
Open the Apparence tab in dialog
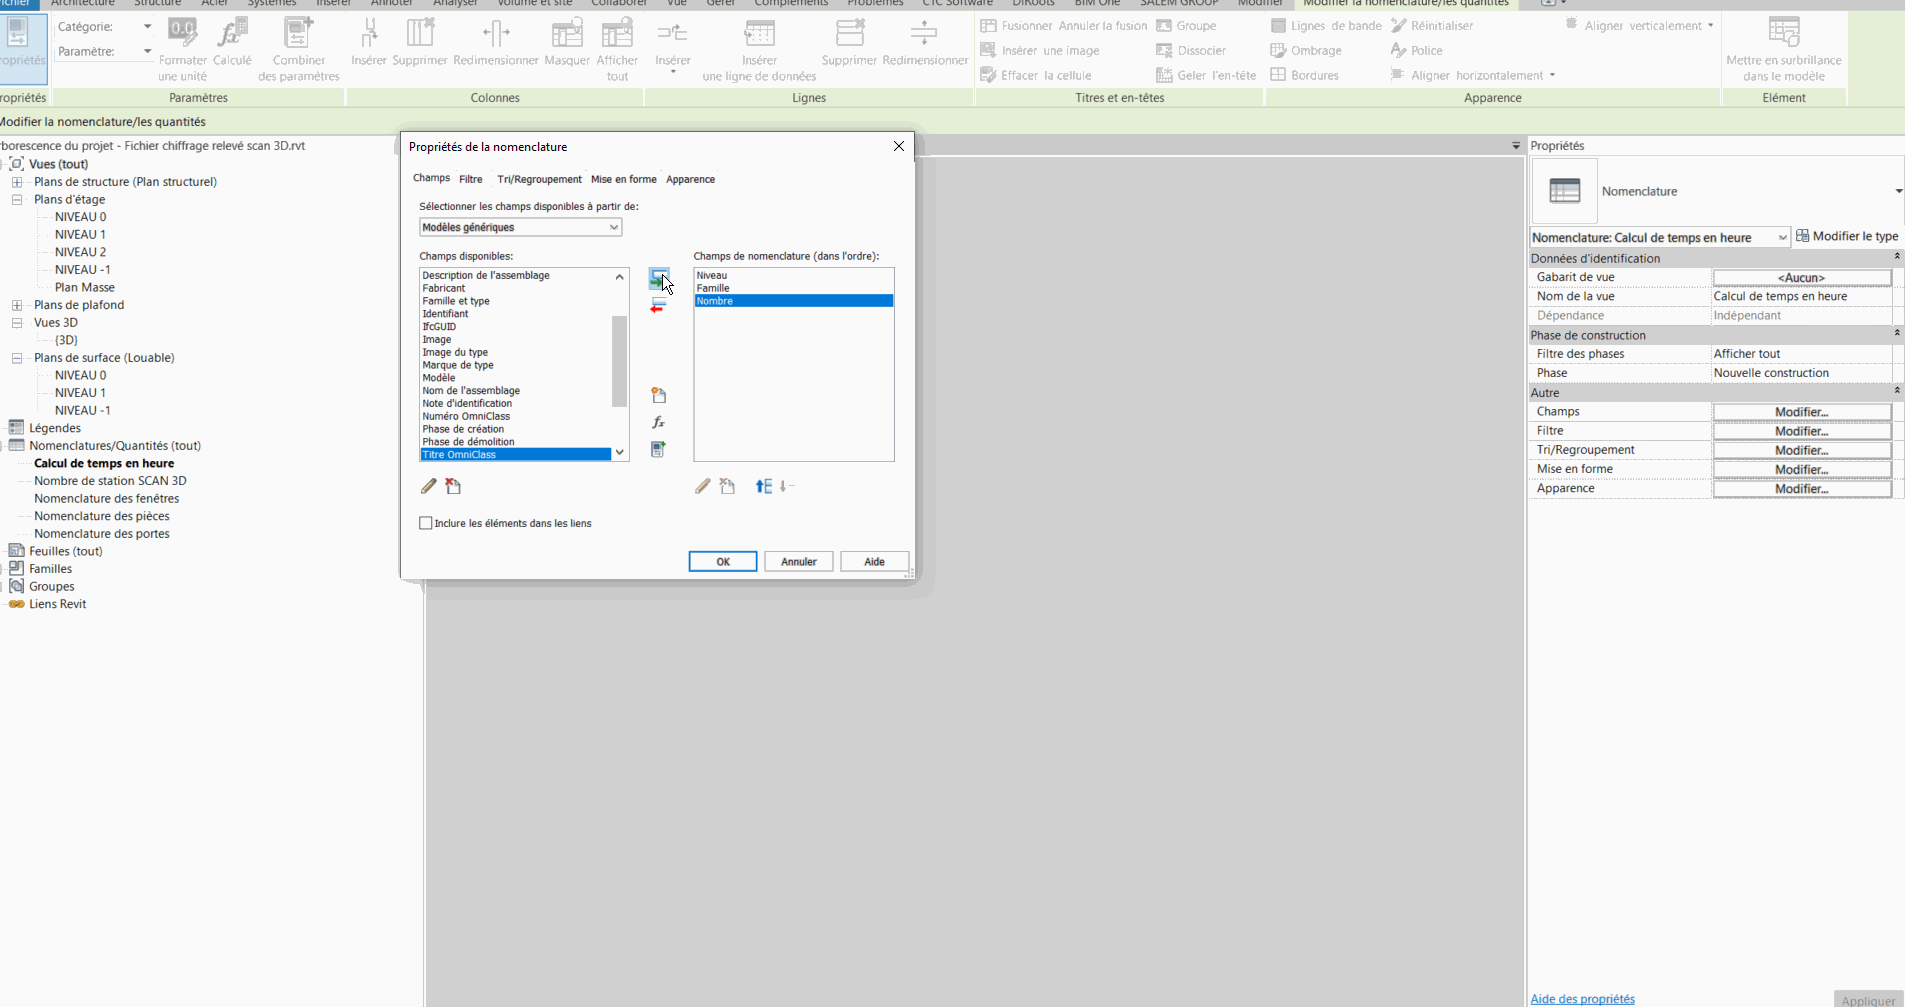[x=690, y=180]
